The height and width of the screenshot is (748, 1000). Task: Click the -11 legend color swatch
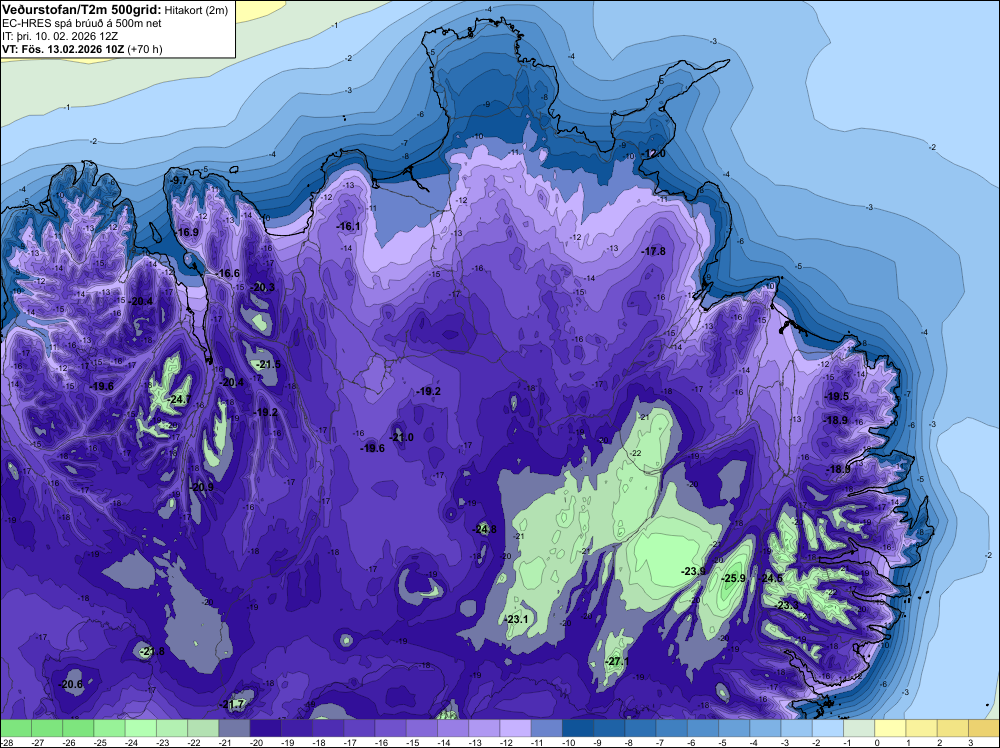point(547,729)
